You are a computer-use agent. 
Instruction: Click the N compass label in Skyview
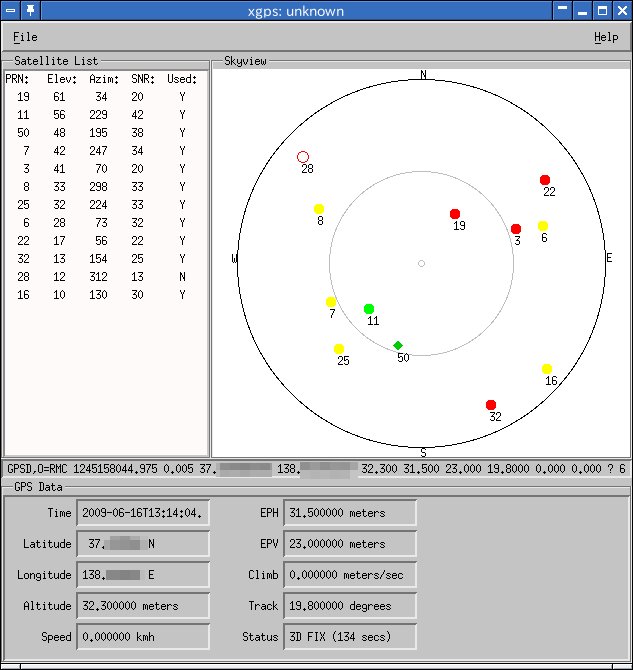pos(423,74)
